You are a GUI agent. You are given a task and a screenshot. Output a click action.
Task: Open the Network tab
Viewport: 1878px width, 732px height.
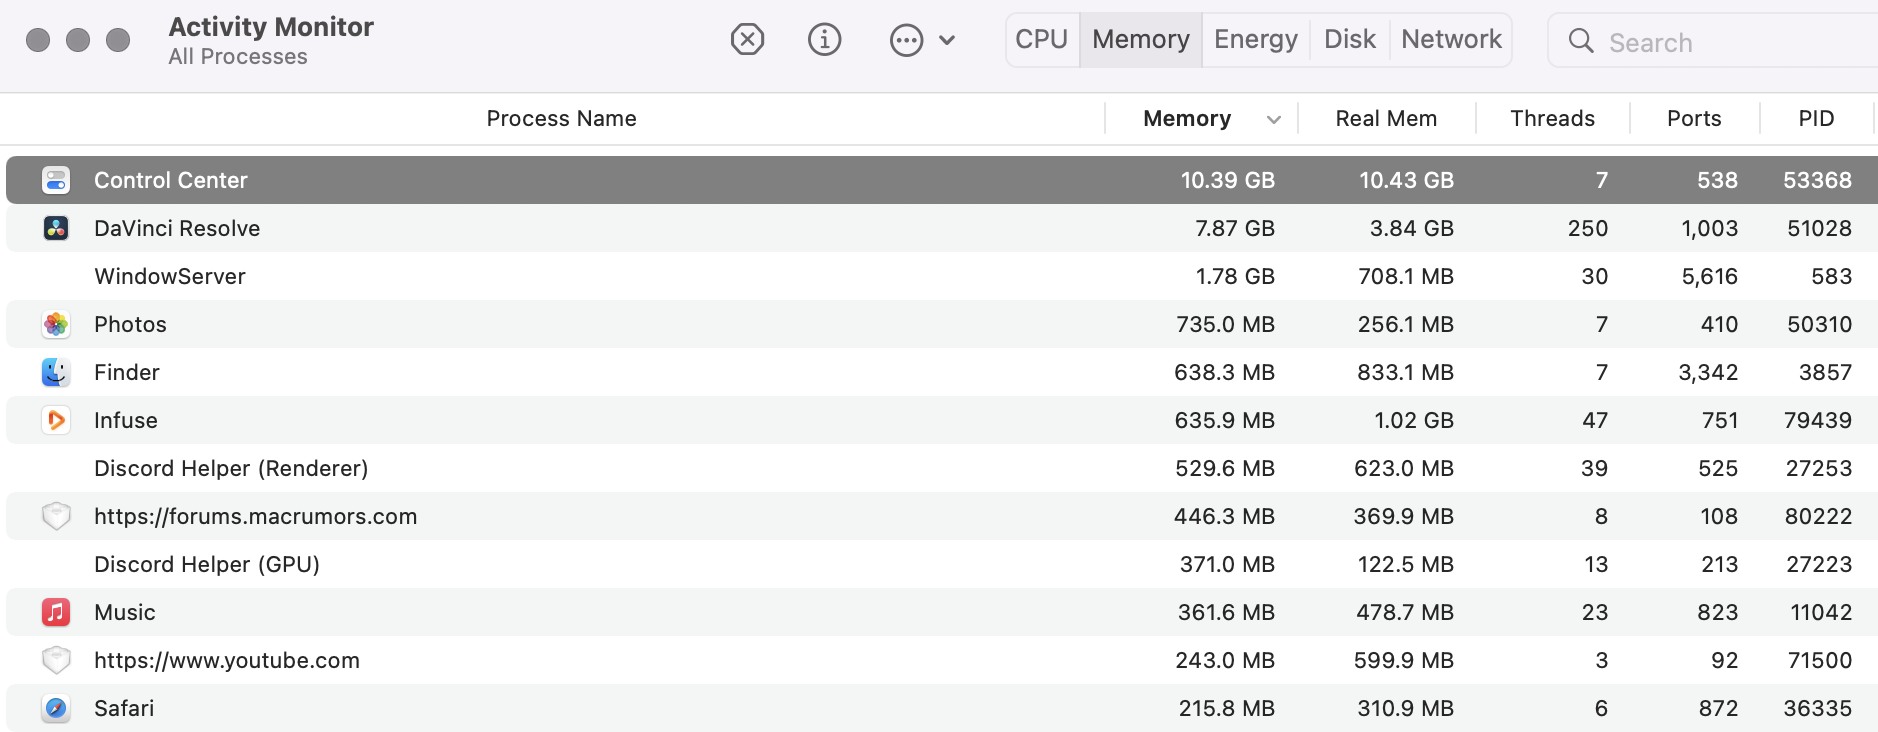[x=1451, y=40]
